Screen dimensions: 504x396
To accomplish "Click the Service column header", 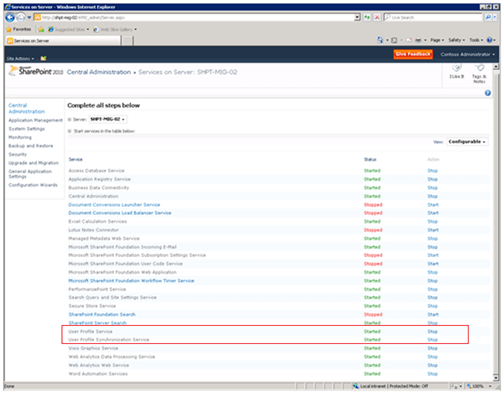I will (76, 159).
